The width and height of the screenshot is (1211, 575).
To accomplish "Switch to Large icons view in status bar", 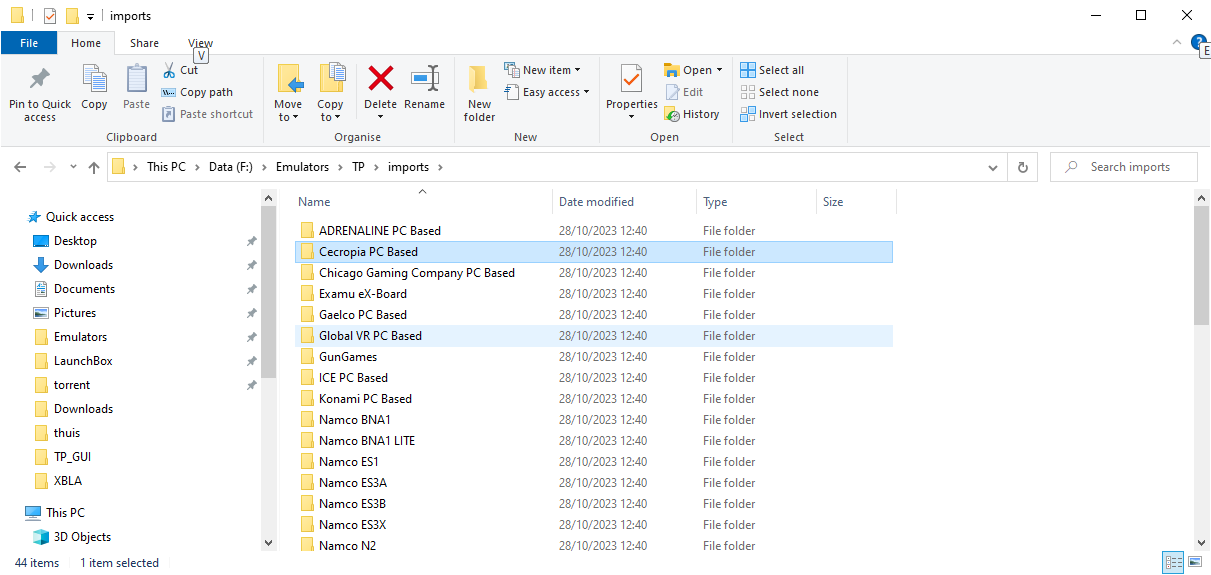I will click(1194, 563).
